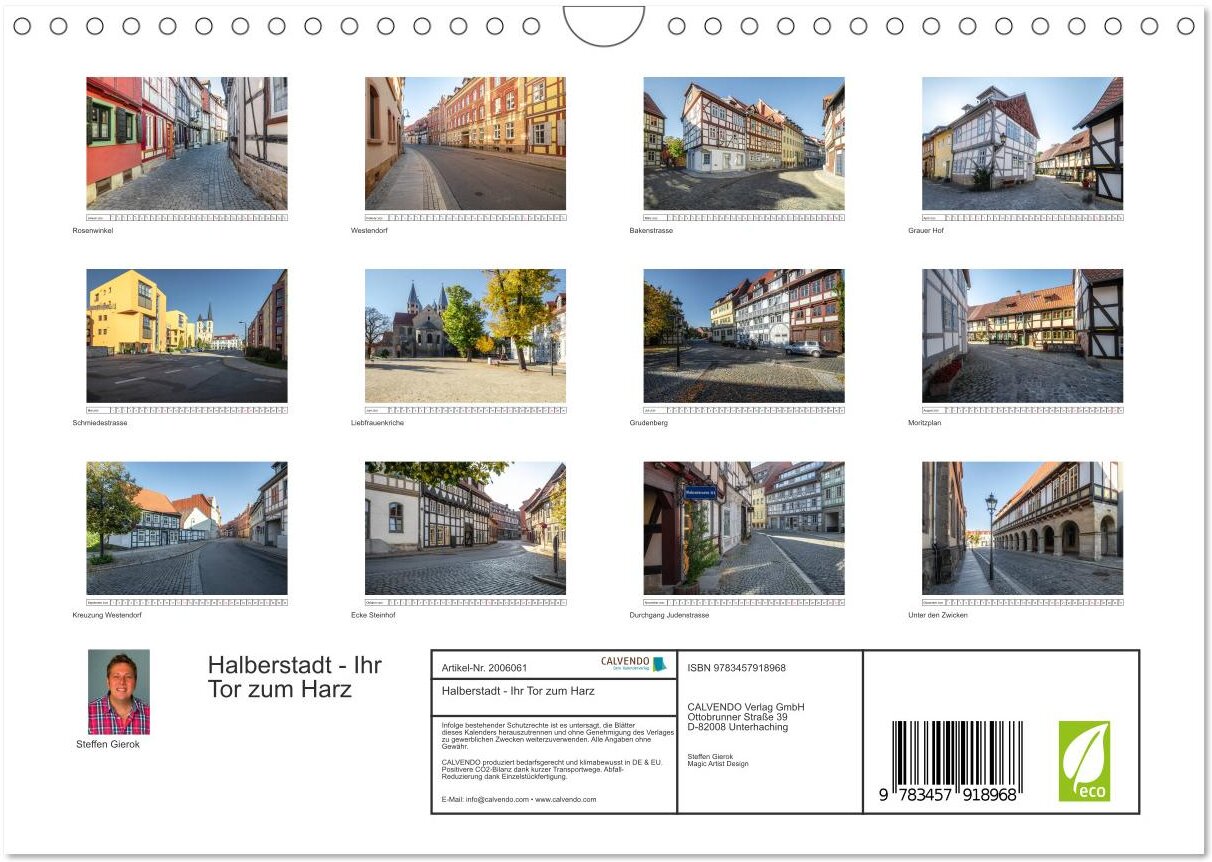
Task: Click the 'Ottobrunner Straße 39' address line
Action: pos(737,717)
